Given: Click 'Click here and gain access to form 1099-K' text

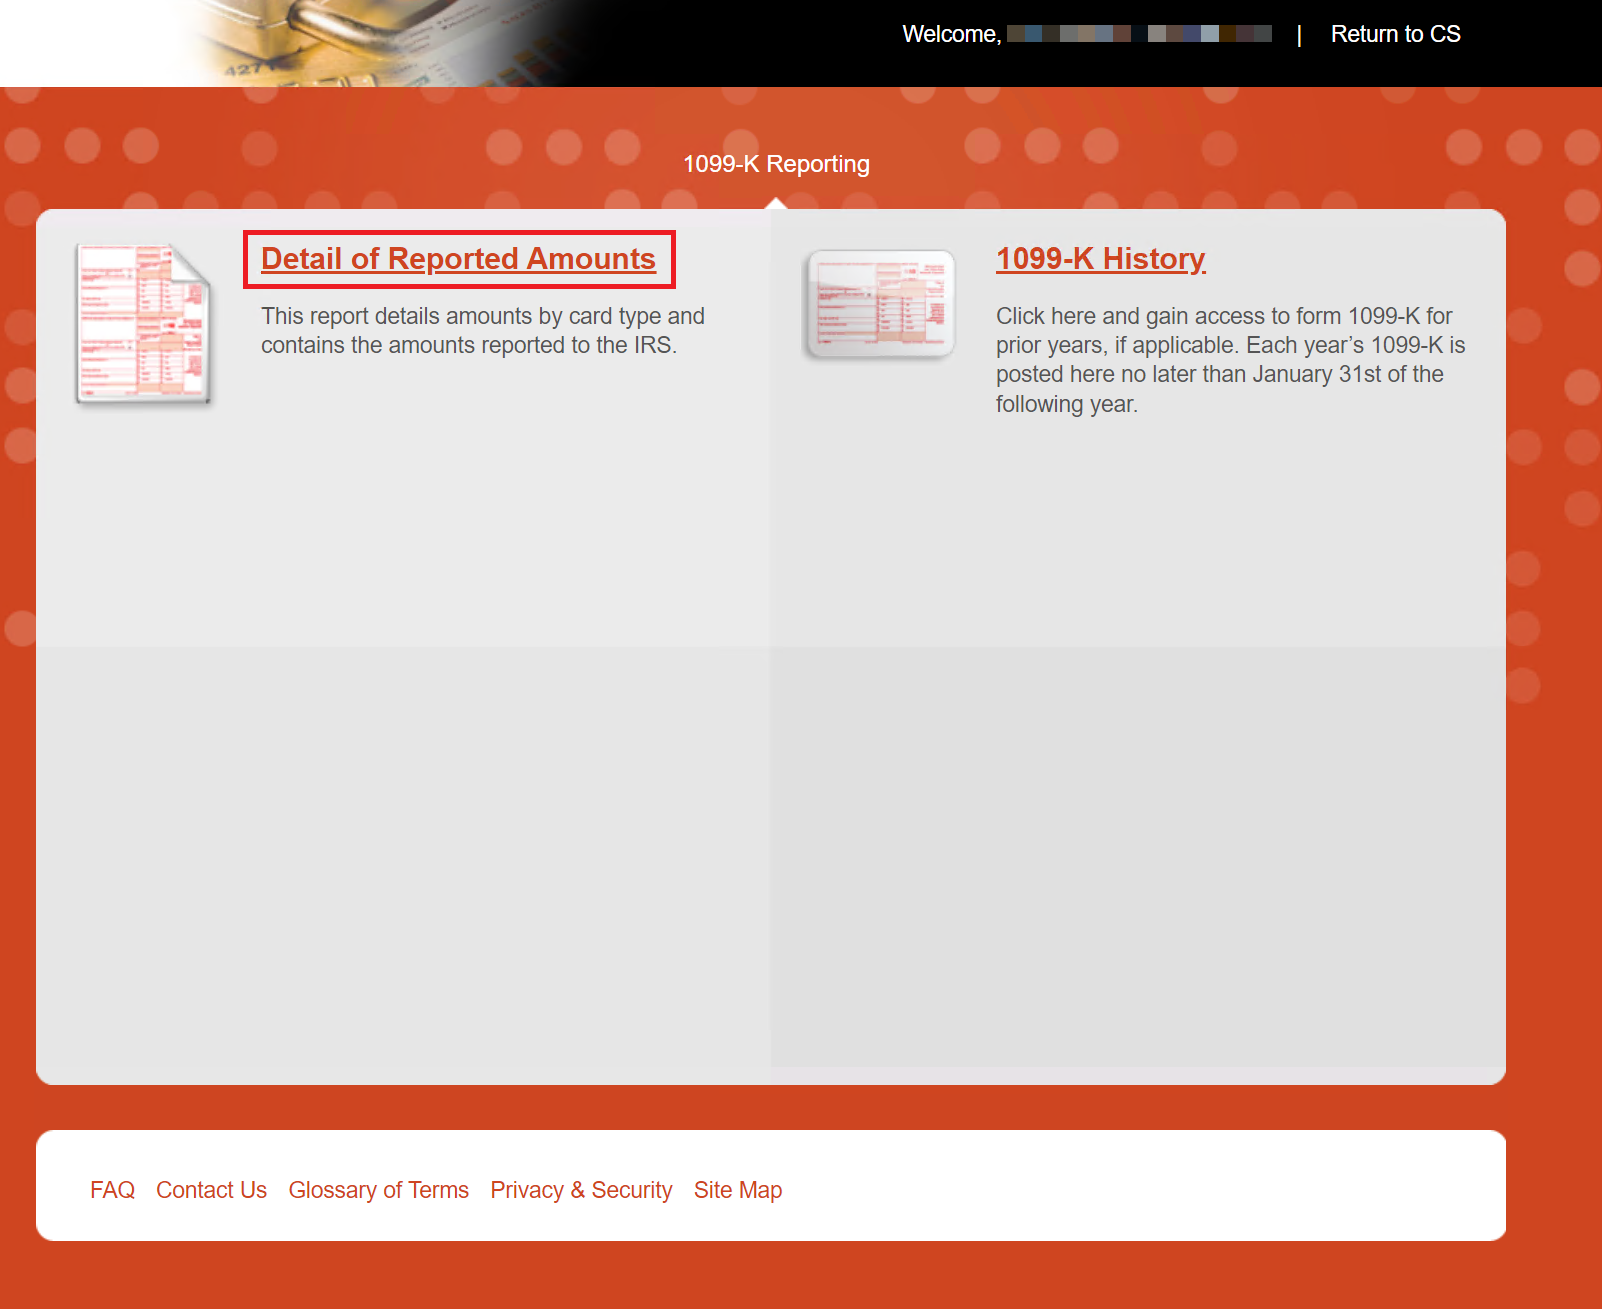Looking at the screenshot, I should click(x=1230, y=360).
